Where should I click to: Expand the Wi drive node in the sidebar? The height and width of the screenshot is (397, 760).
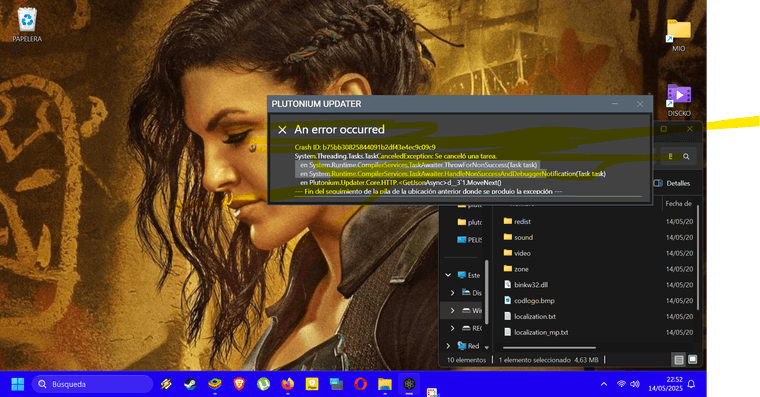coord(452,310)
